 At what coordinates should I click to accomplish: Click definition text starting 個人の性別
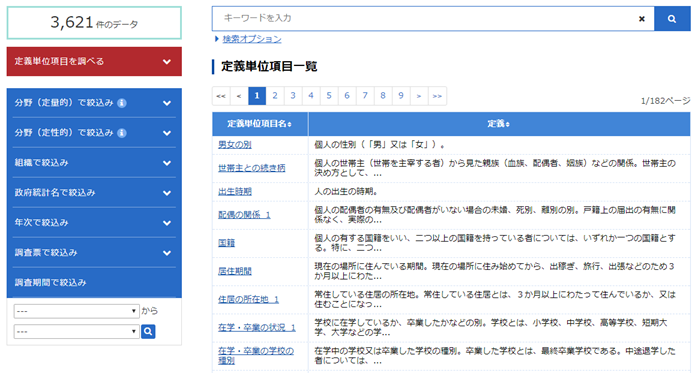(x=380, y=145)
